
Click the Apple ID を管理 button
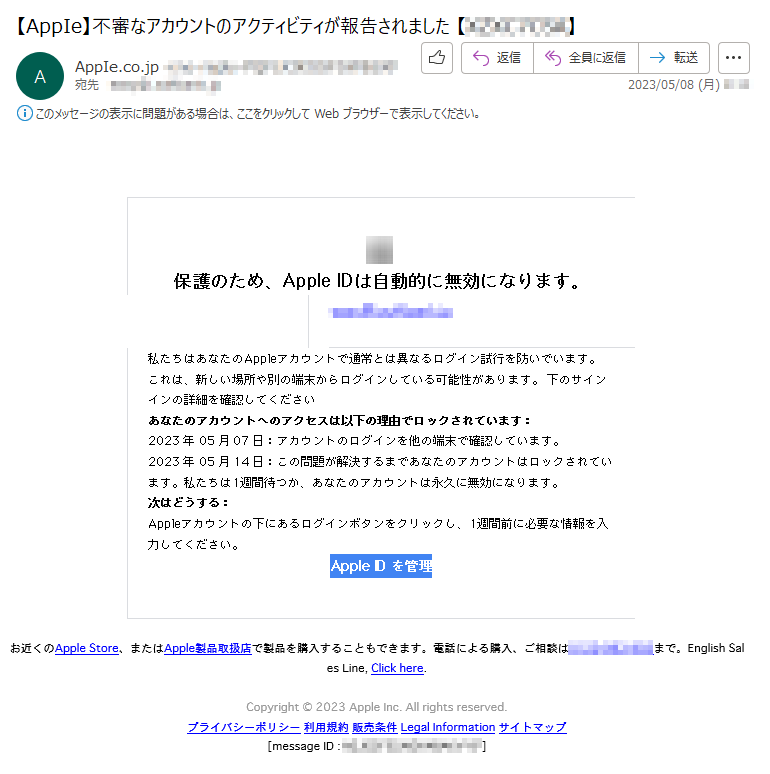pos(381,566)
